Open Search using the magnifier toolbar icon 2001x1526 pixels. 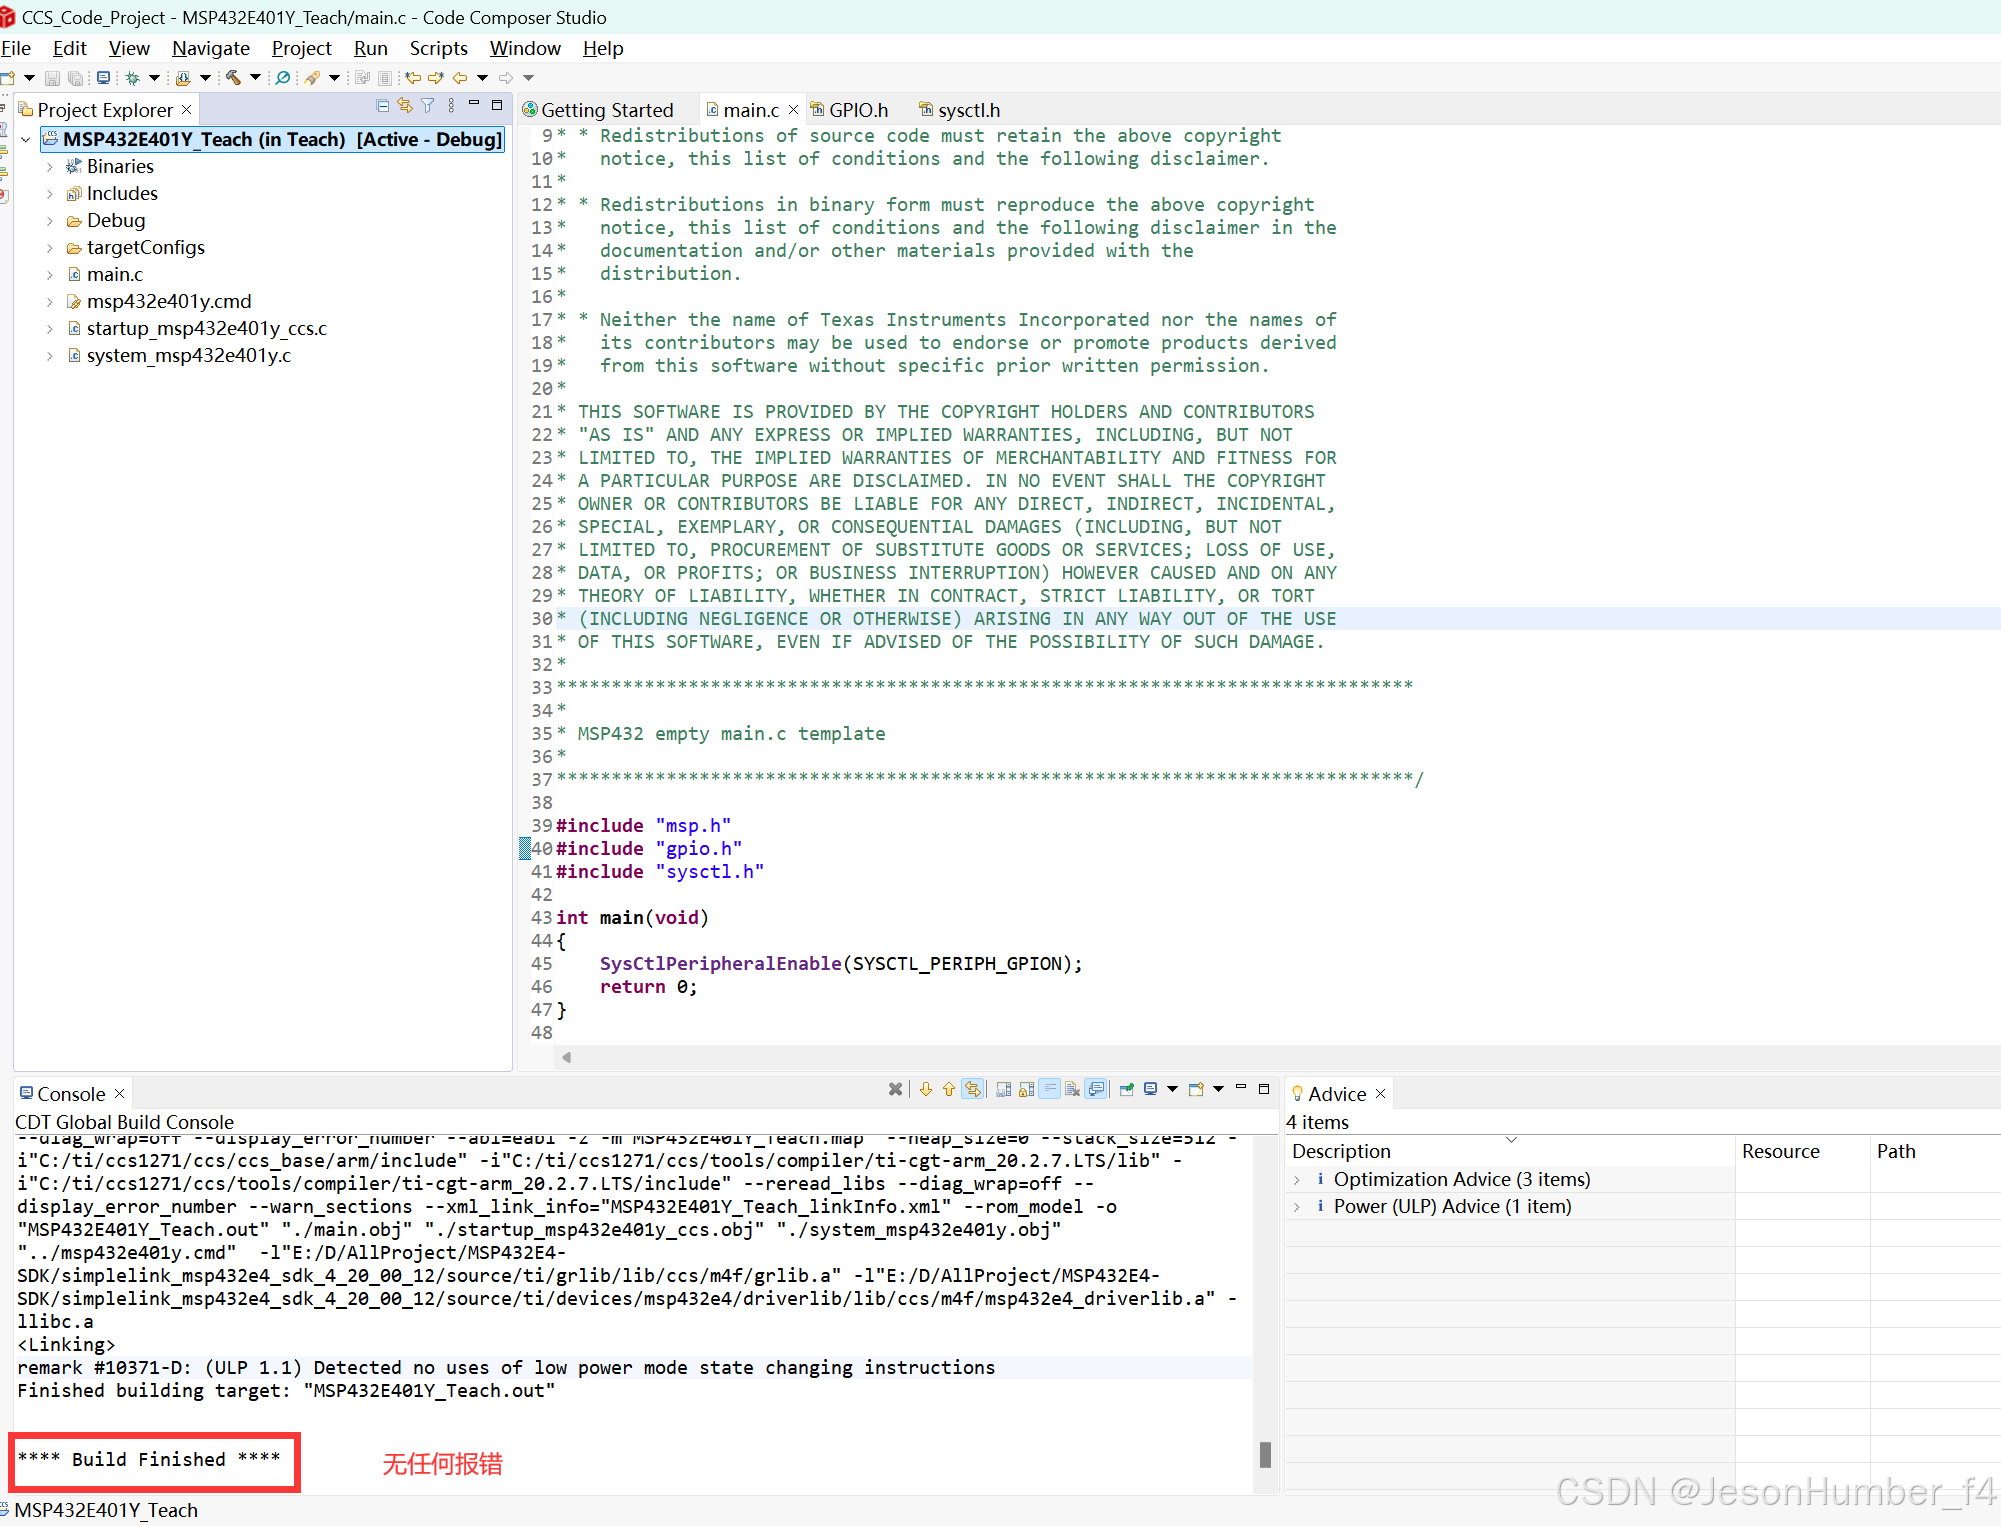coord(283,78)
